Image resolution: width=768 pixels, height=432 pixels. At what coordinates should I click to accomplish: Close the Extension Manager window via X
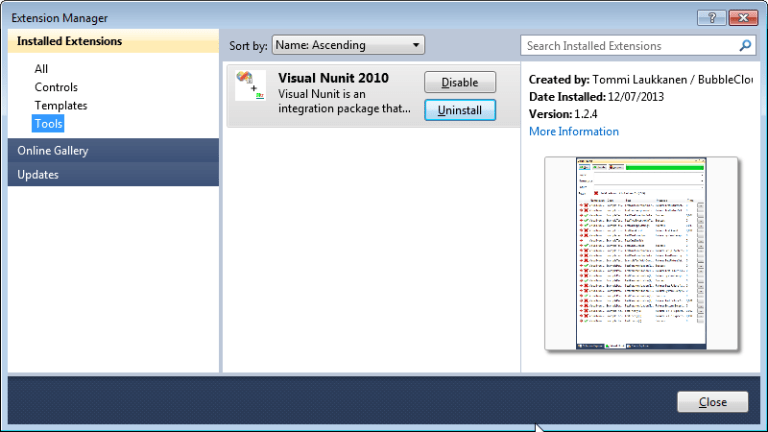point(743,18)
